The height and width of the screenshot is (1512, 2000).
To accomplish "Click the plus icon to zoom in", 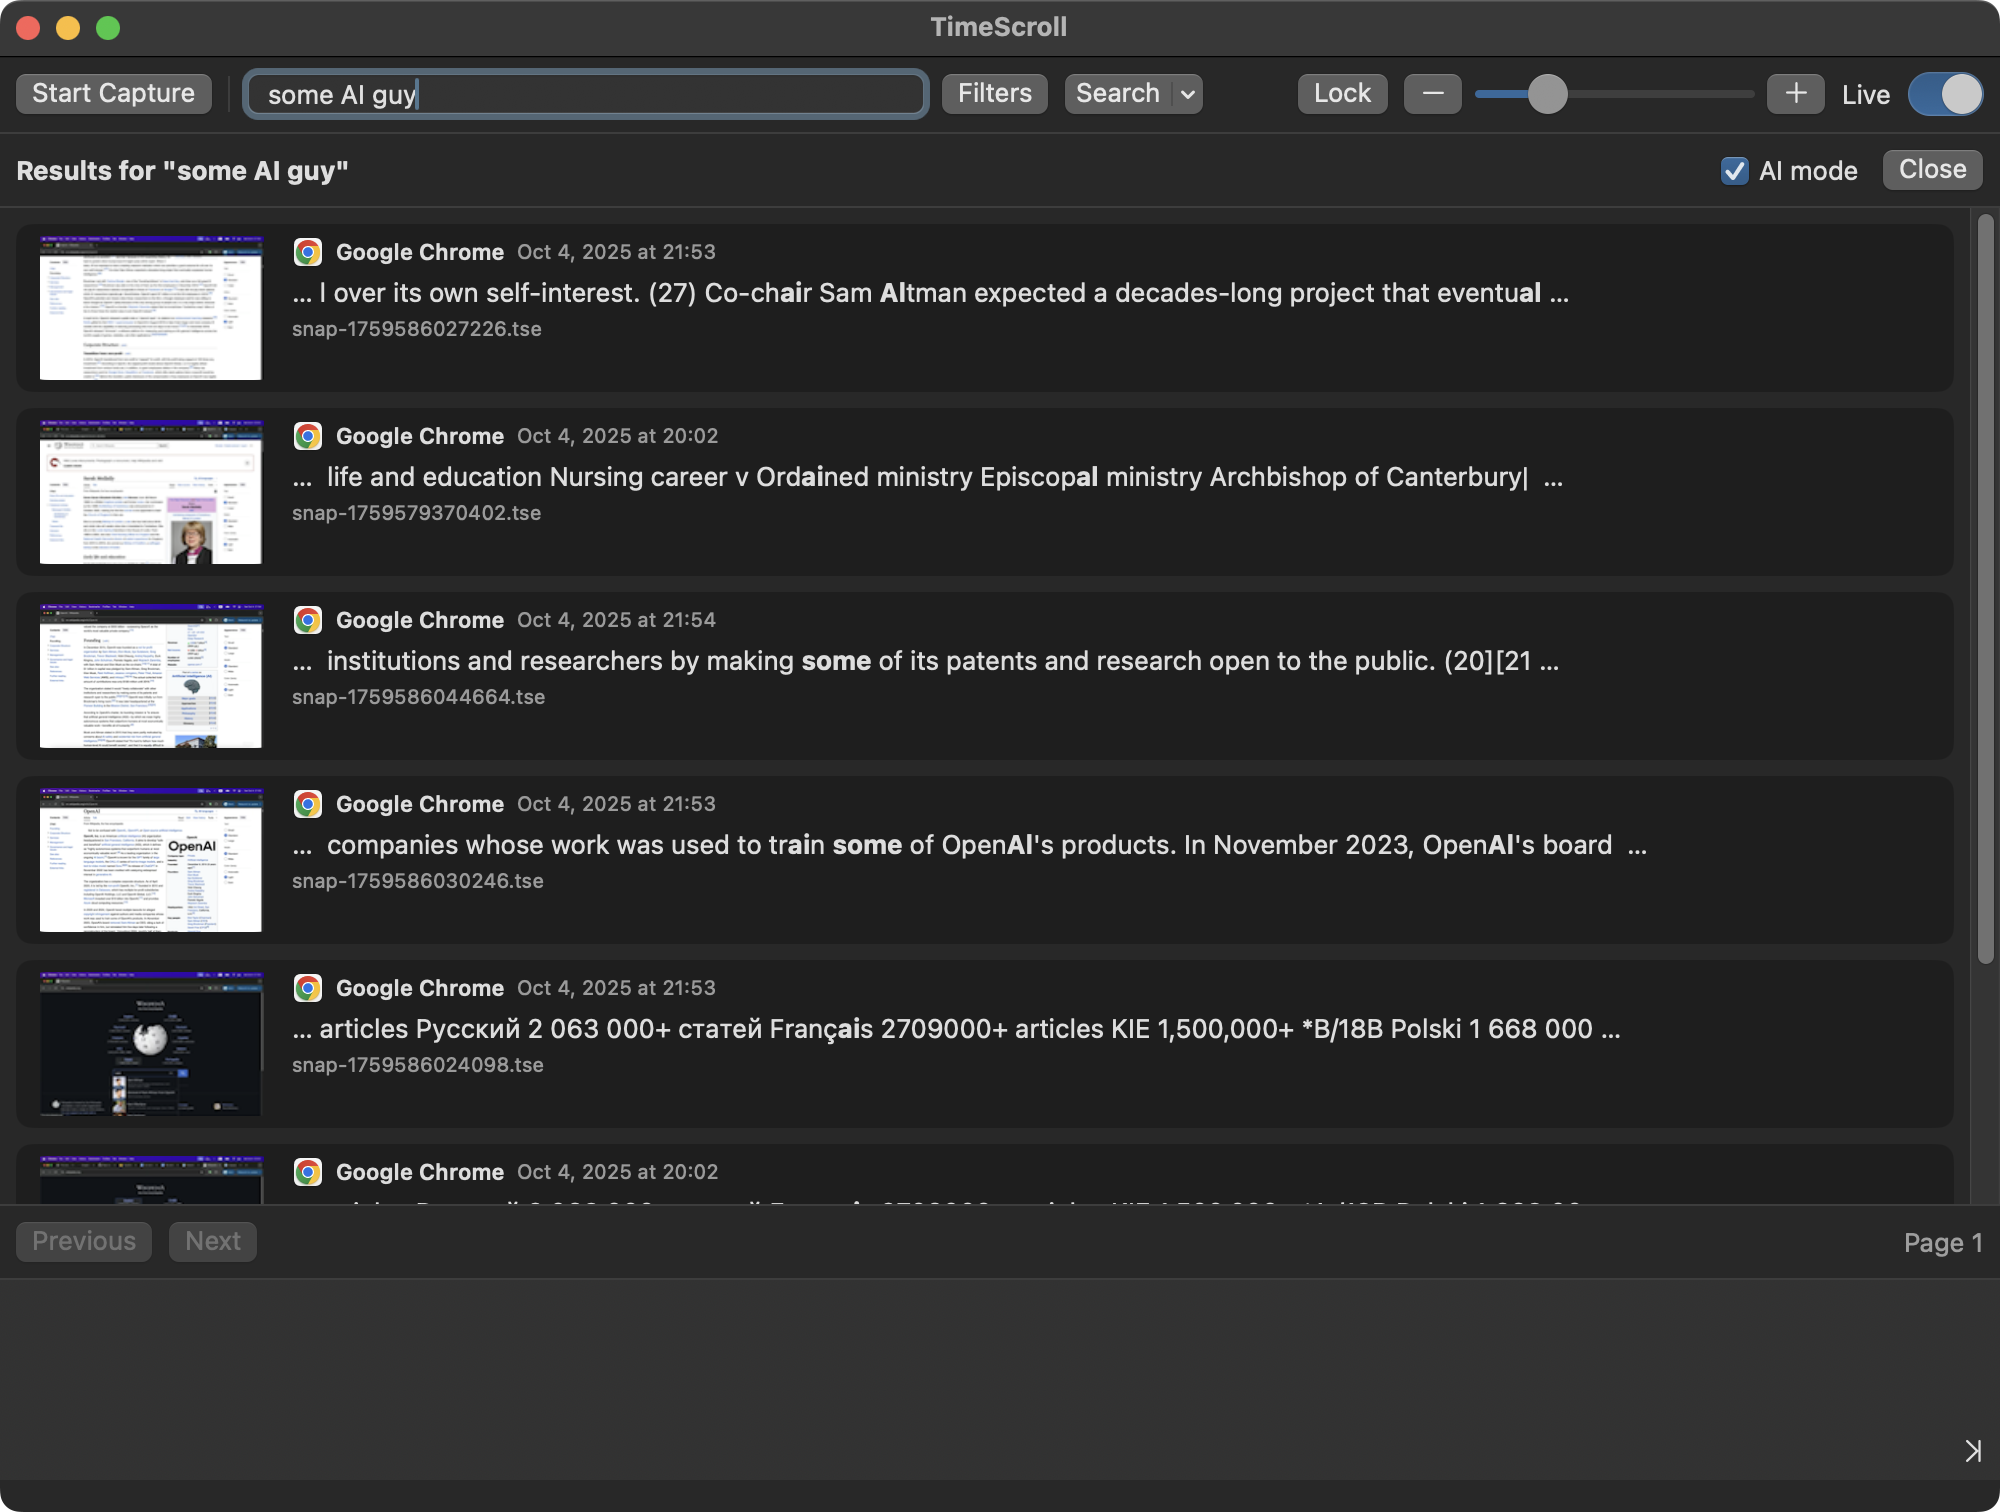I will [1795, 93].
